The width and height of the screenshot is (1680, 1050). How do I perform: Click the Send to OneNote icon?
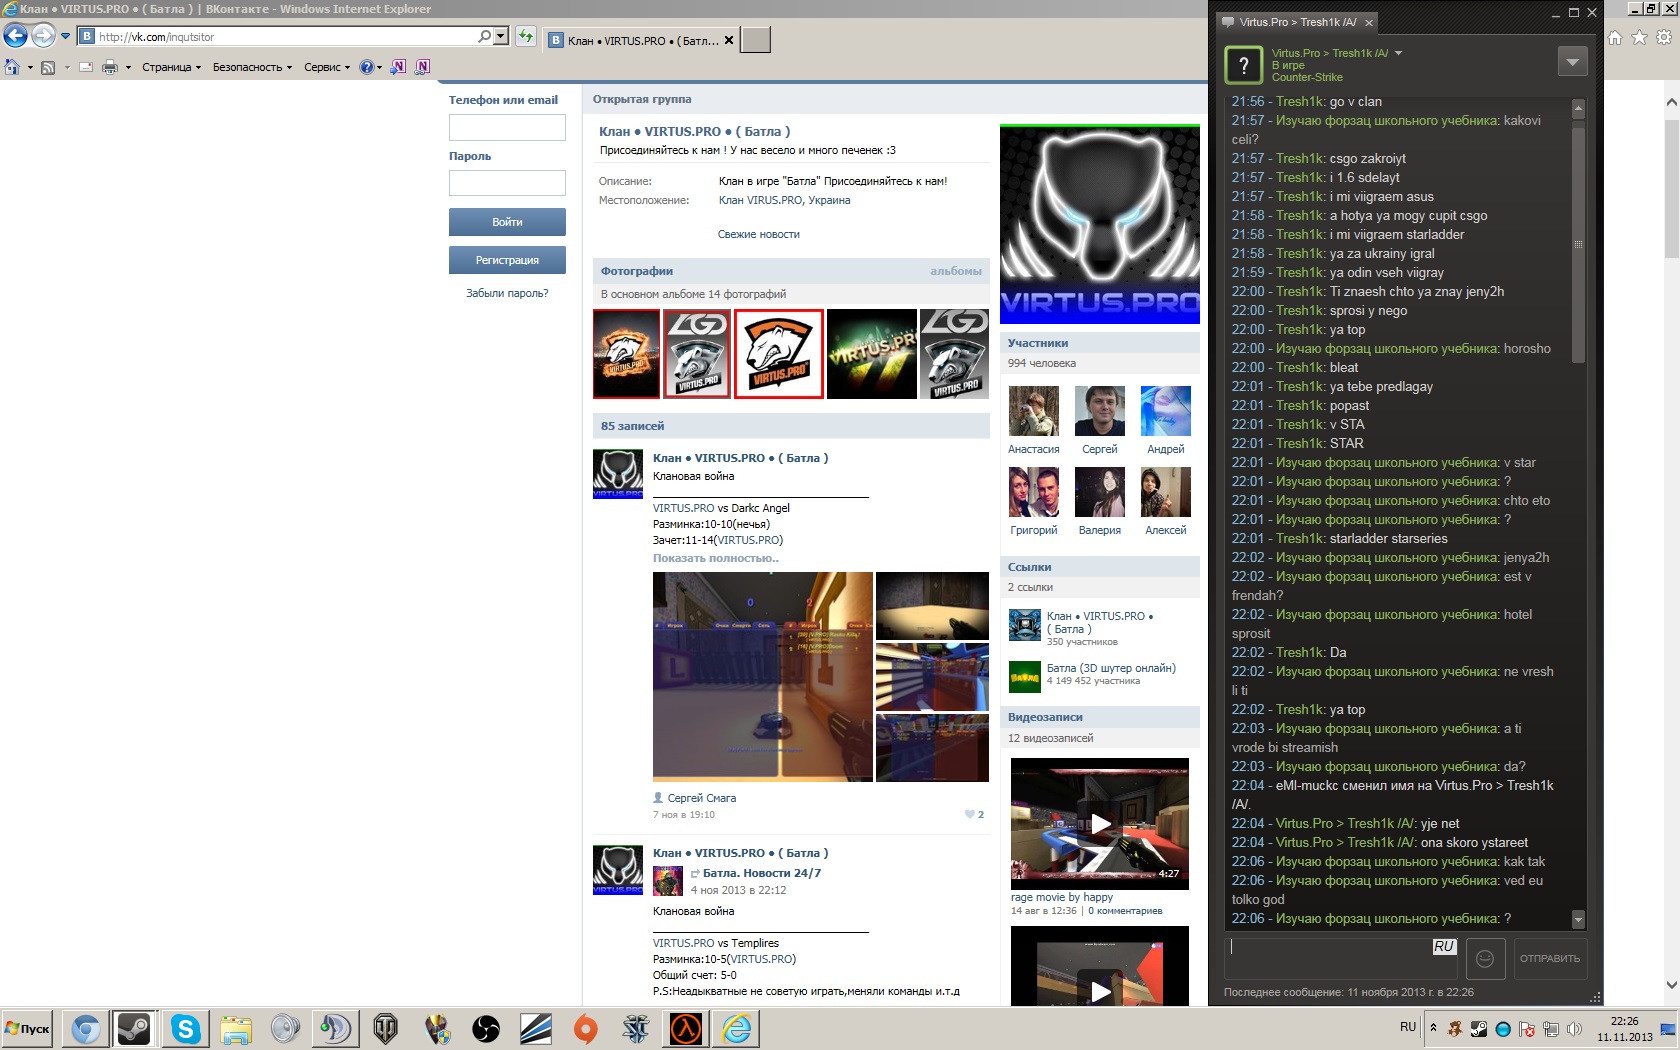coord(398,67)
